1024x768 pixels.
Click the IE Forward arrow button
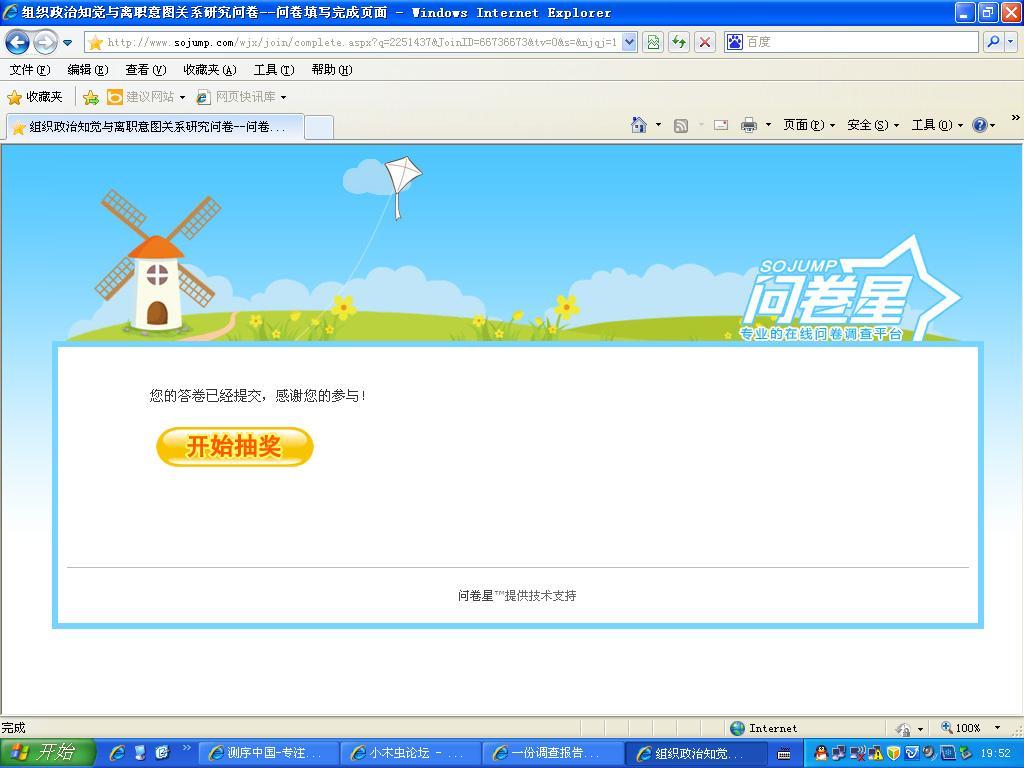45,43
